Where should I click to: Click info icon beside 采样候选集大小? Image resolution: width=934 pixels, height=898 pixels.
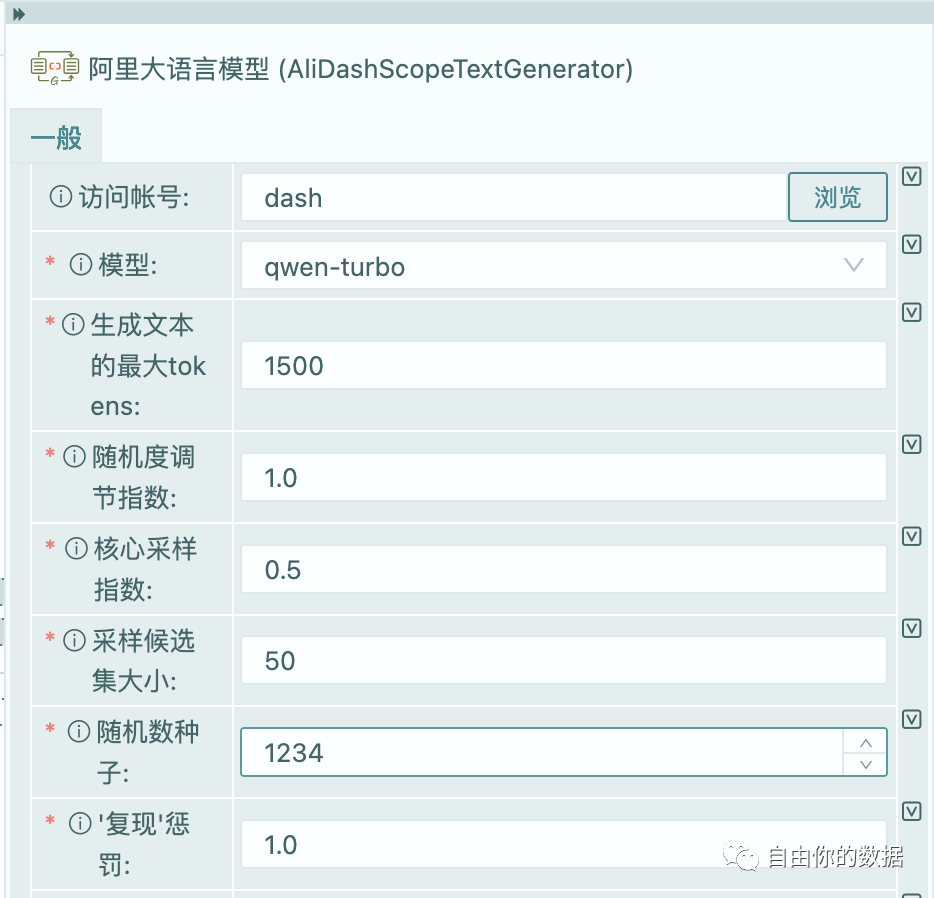point(74,640)
